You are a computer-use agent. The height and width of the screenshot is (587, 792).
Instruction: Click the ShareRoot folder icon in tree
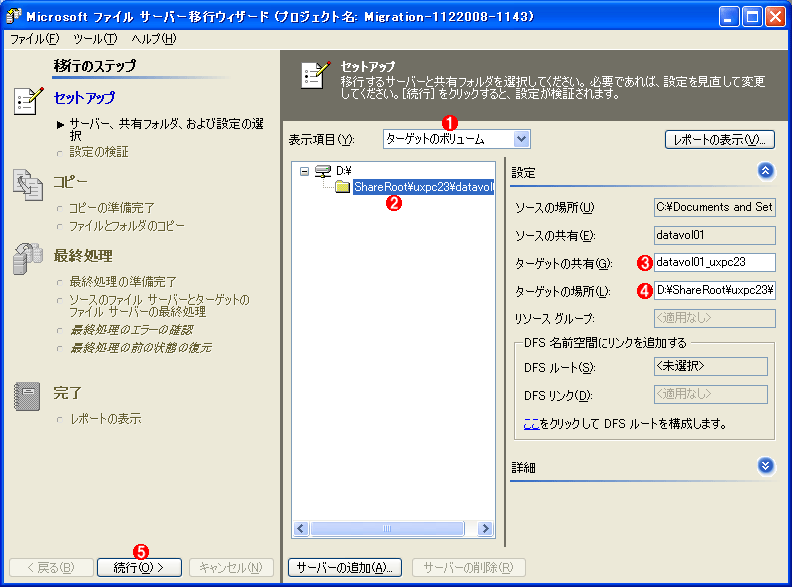(342, 187)
